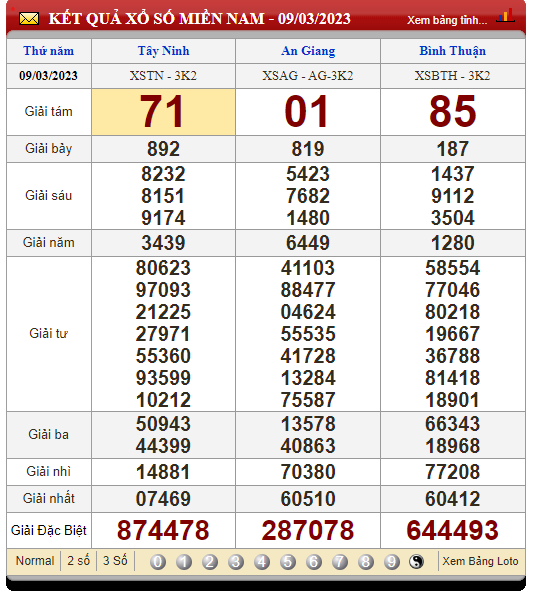The width and height of the screenshot is (533, 596).
Task: Select digit 2 filter ball
Action: (210, 562)
